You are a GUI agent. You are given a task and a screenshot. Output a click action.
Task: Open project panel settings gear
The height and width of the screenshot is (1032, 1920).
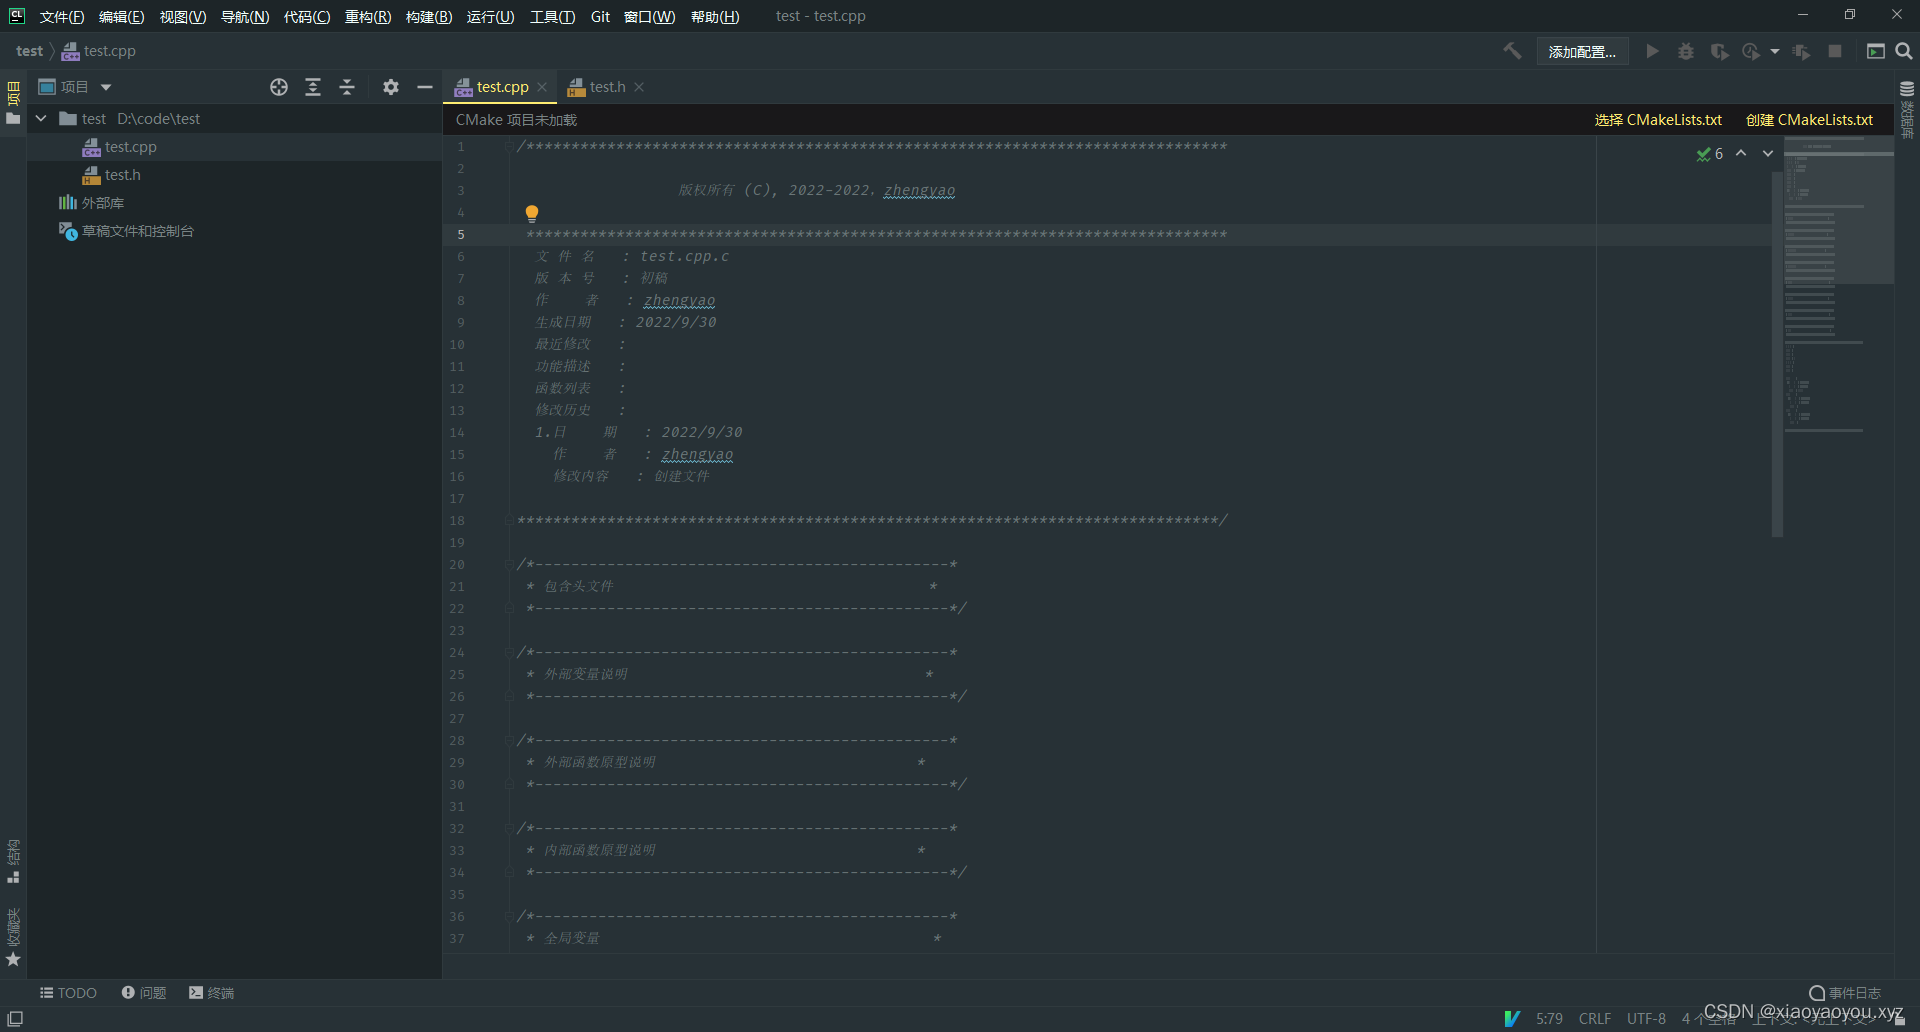(x=391, y=87)
